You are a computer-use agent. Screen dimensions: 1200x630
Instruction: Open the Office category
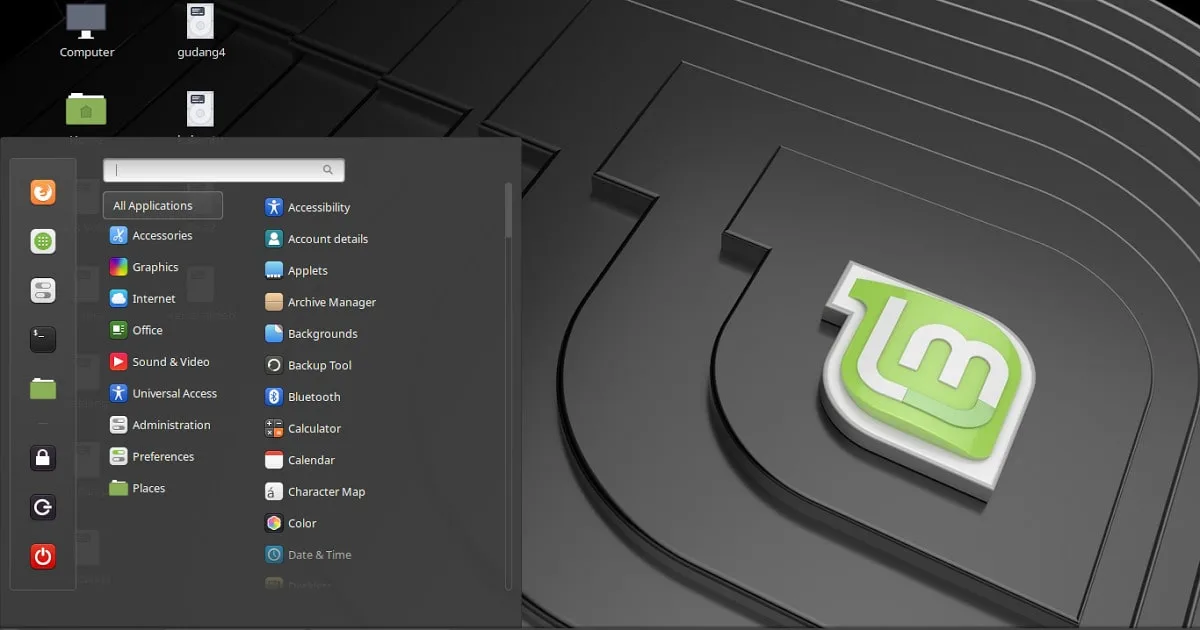(163, 330)
